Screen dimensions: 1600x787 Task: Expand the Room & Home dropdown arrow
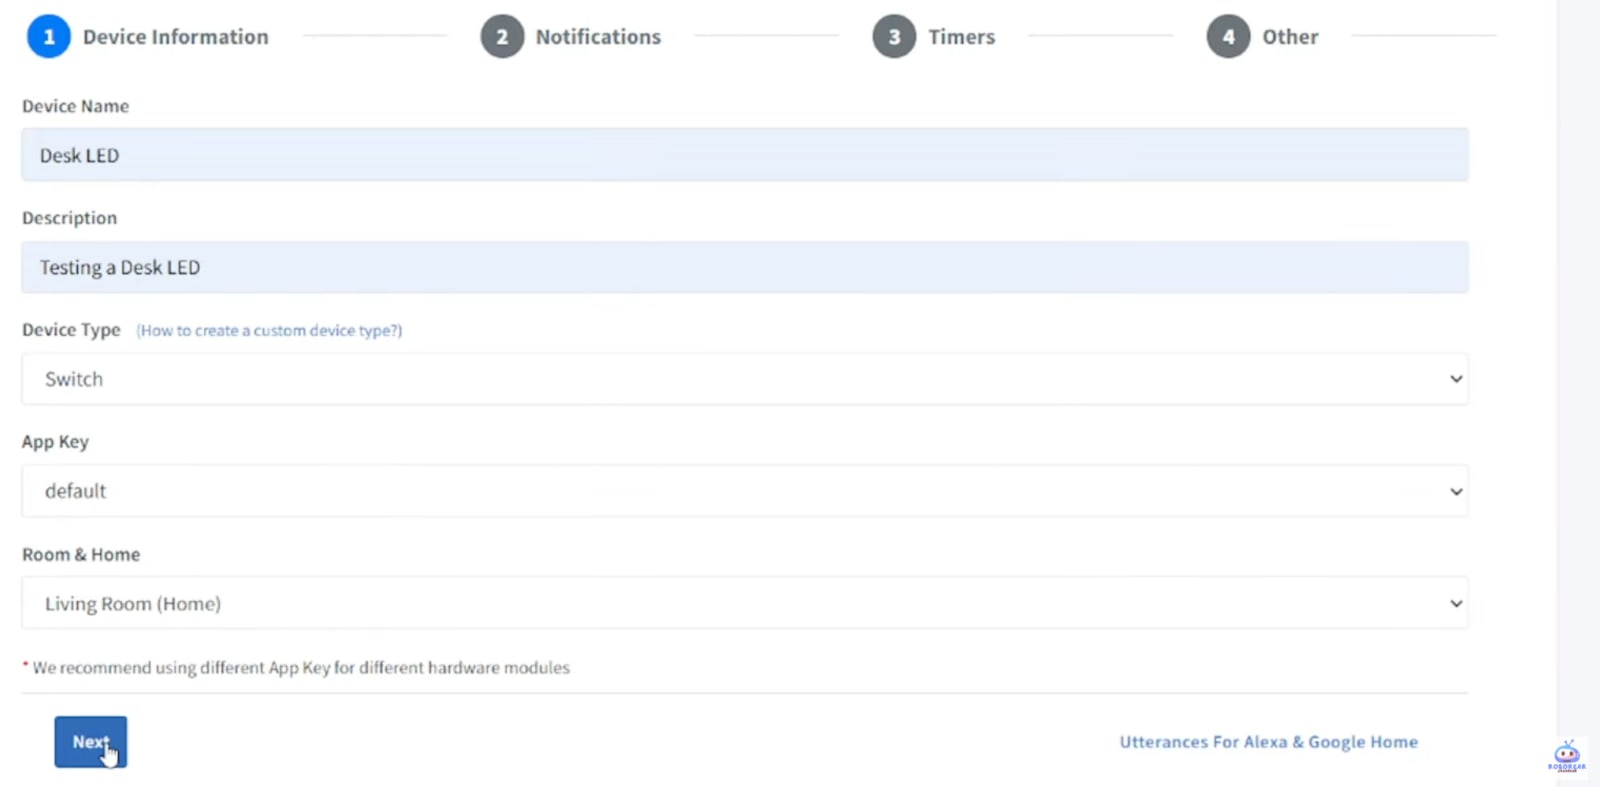[1456, 603]
